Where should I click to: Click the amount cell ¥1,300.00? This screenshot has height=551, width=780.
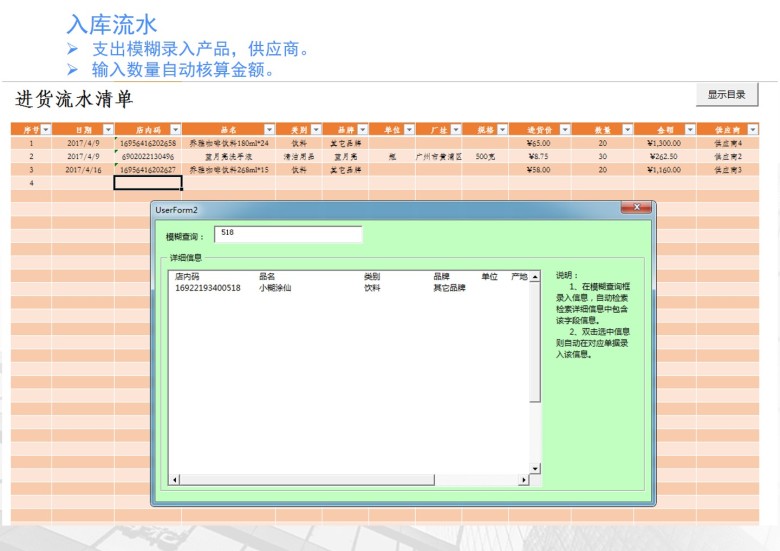(x=665, y=143)
